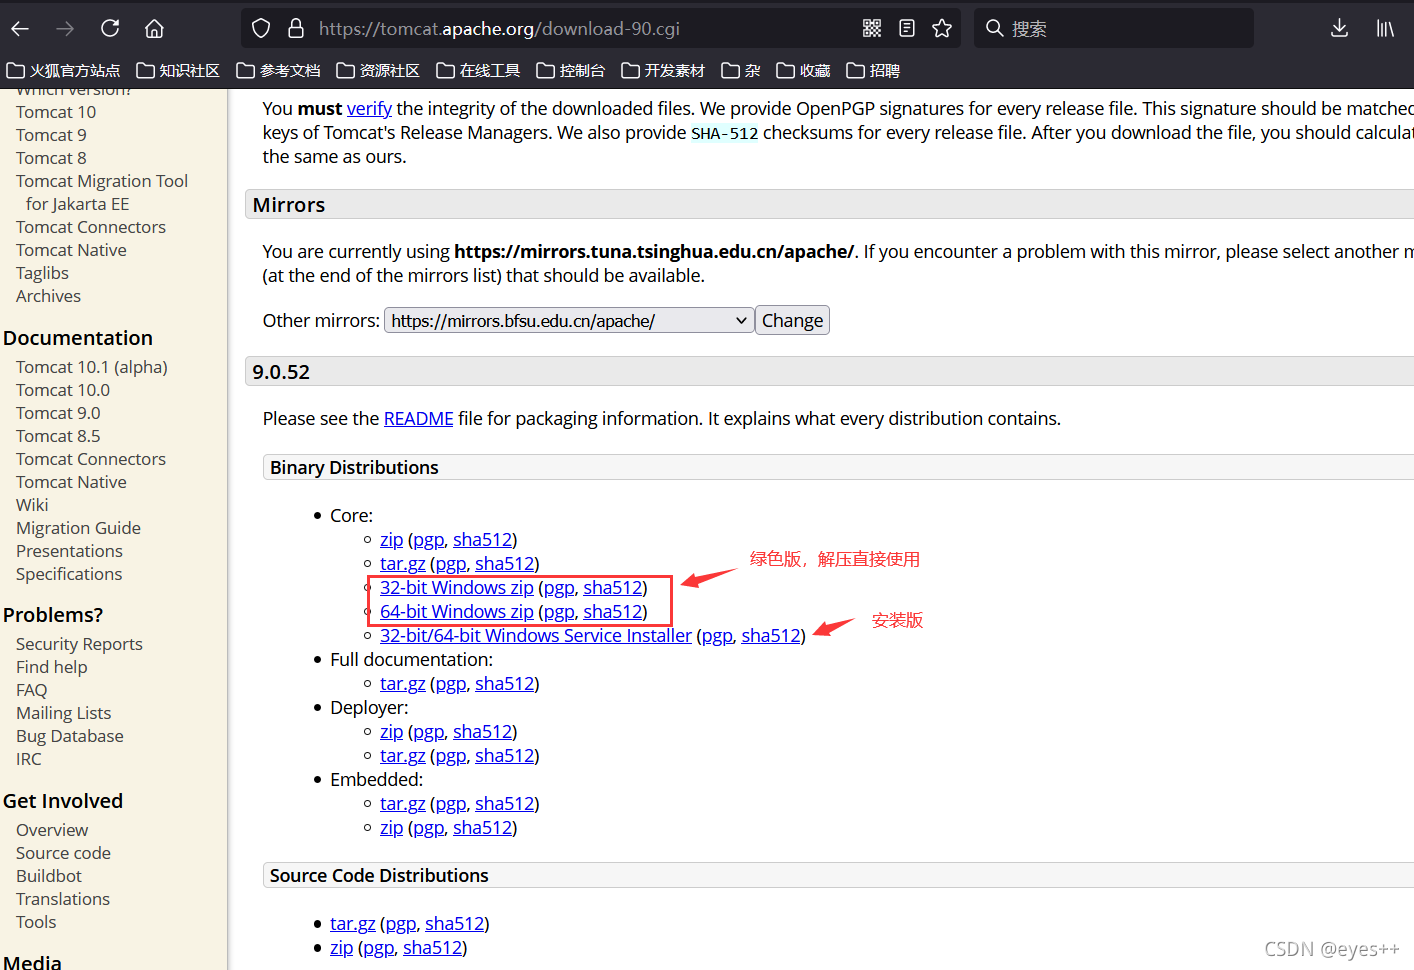The width and height of the screenshot is (1414, 970).
Task: Open the 知识社区 bookmark folder
Action: pos(178,71)
